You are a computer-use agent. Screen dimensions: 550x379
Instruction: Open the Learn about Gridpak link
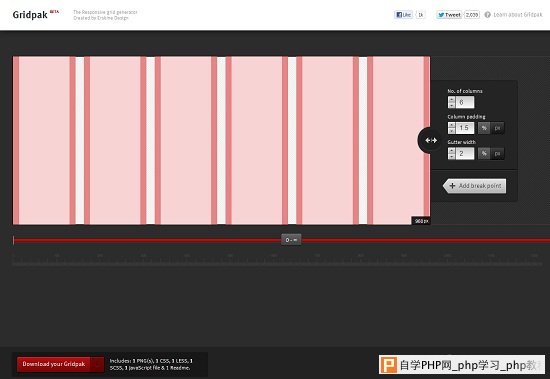518,15
